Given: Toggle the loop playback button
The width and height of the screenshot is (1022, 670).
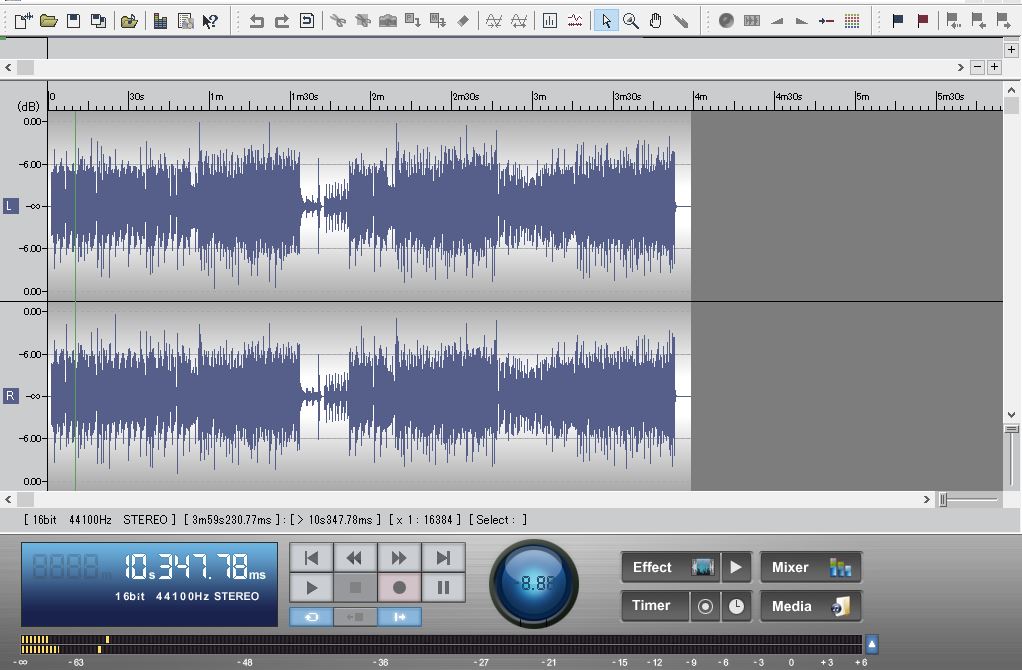Looking at the screenshot, I should pos(311,617).
